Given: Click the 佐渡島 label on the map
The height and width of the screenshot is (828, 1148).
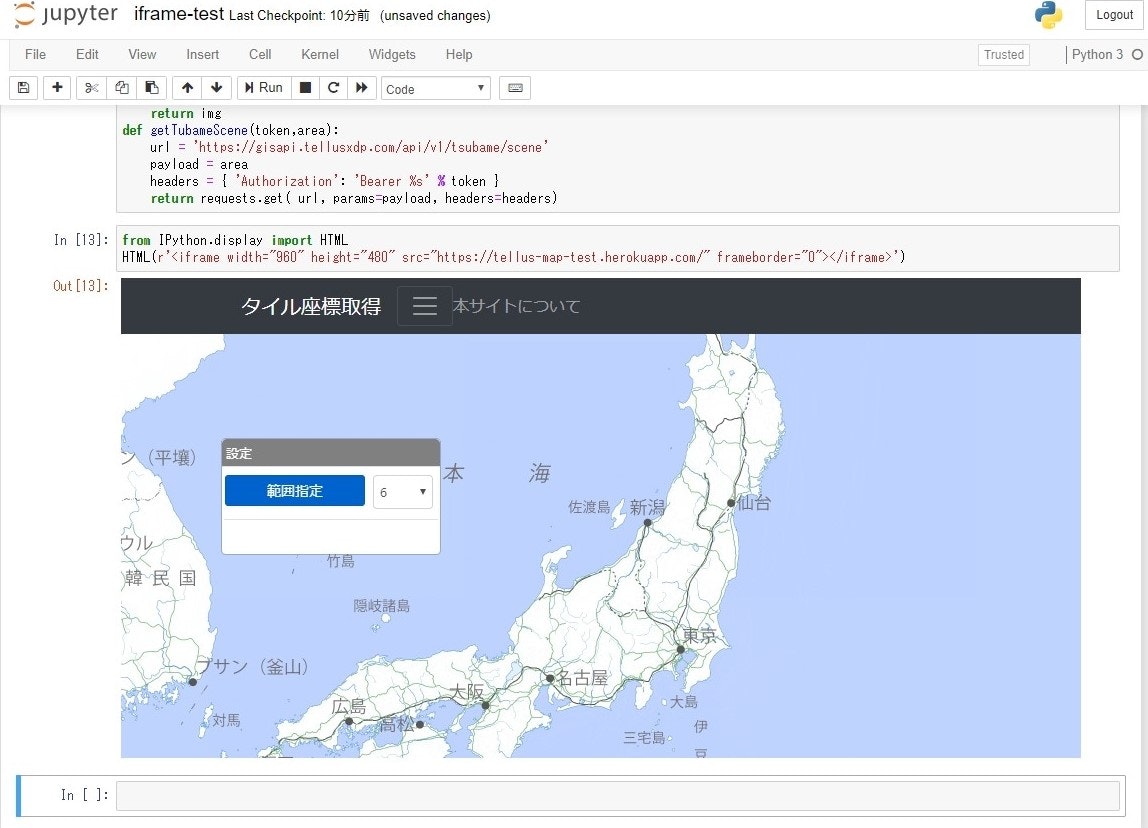Looking at the screenshot, I should [x=589, y=507].
